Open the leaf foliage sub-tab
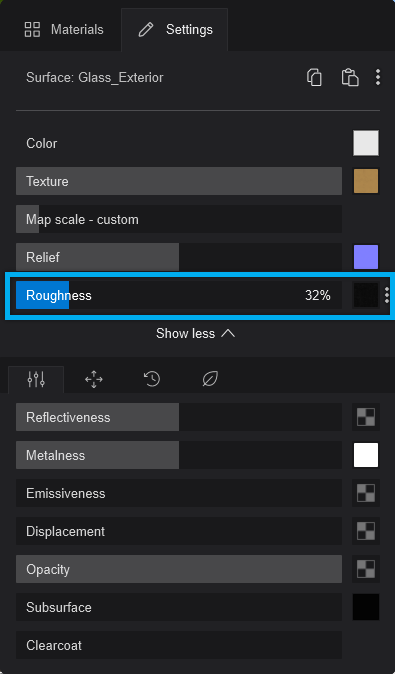 (210, 379)
